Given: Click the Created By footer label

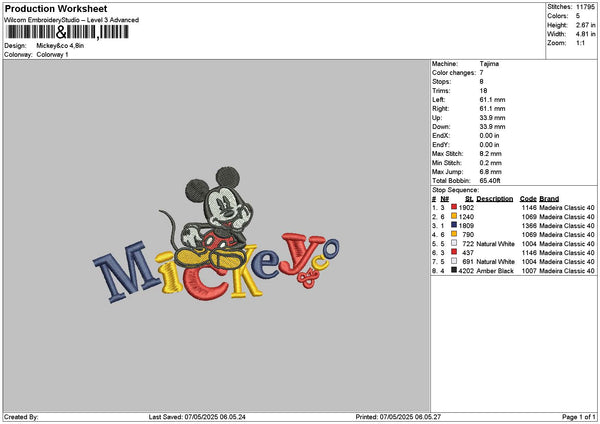Looking at the screenshot, I should pos(21,417).
